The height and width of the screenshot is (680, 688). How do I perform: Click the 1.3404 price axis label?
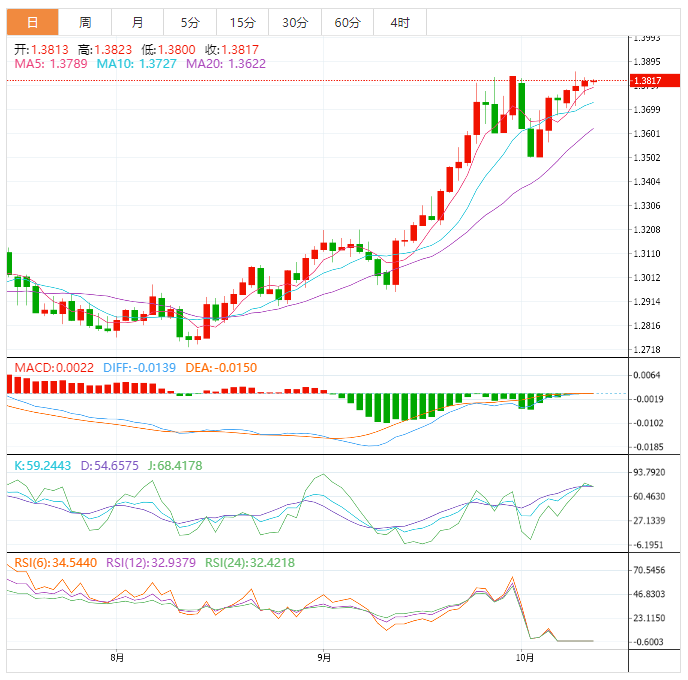[647, 181]
